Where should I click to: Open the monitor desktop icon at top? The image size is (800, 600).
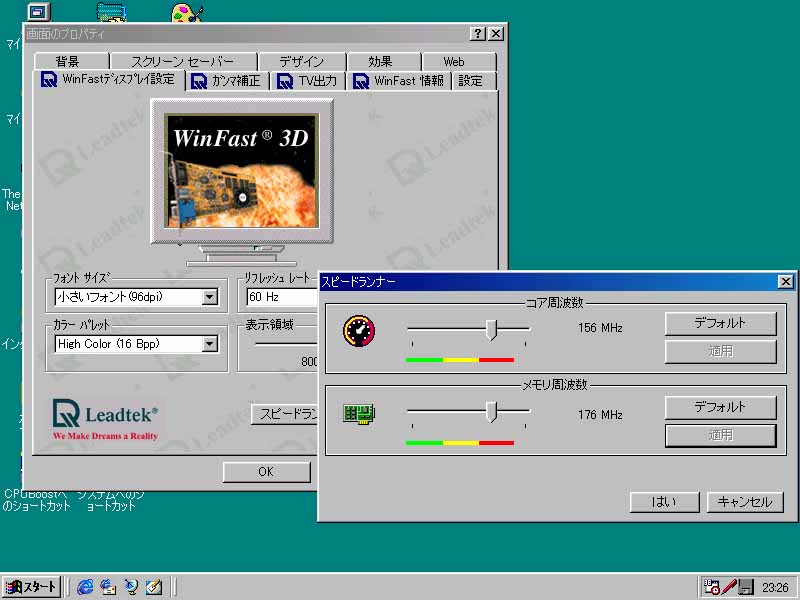pyautogui.click(x=39, y=12)
